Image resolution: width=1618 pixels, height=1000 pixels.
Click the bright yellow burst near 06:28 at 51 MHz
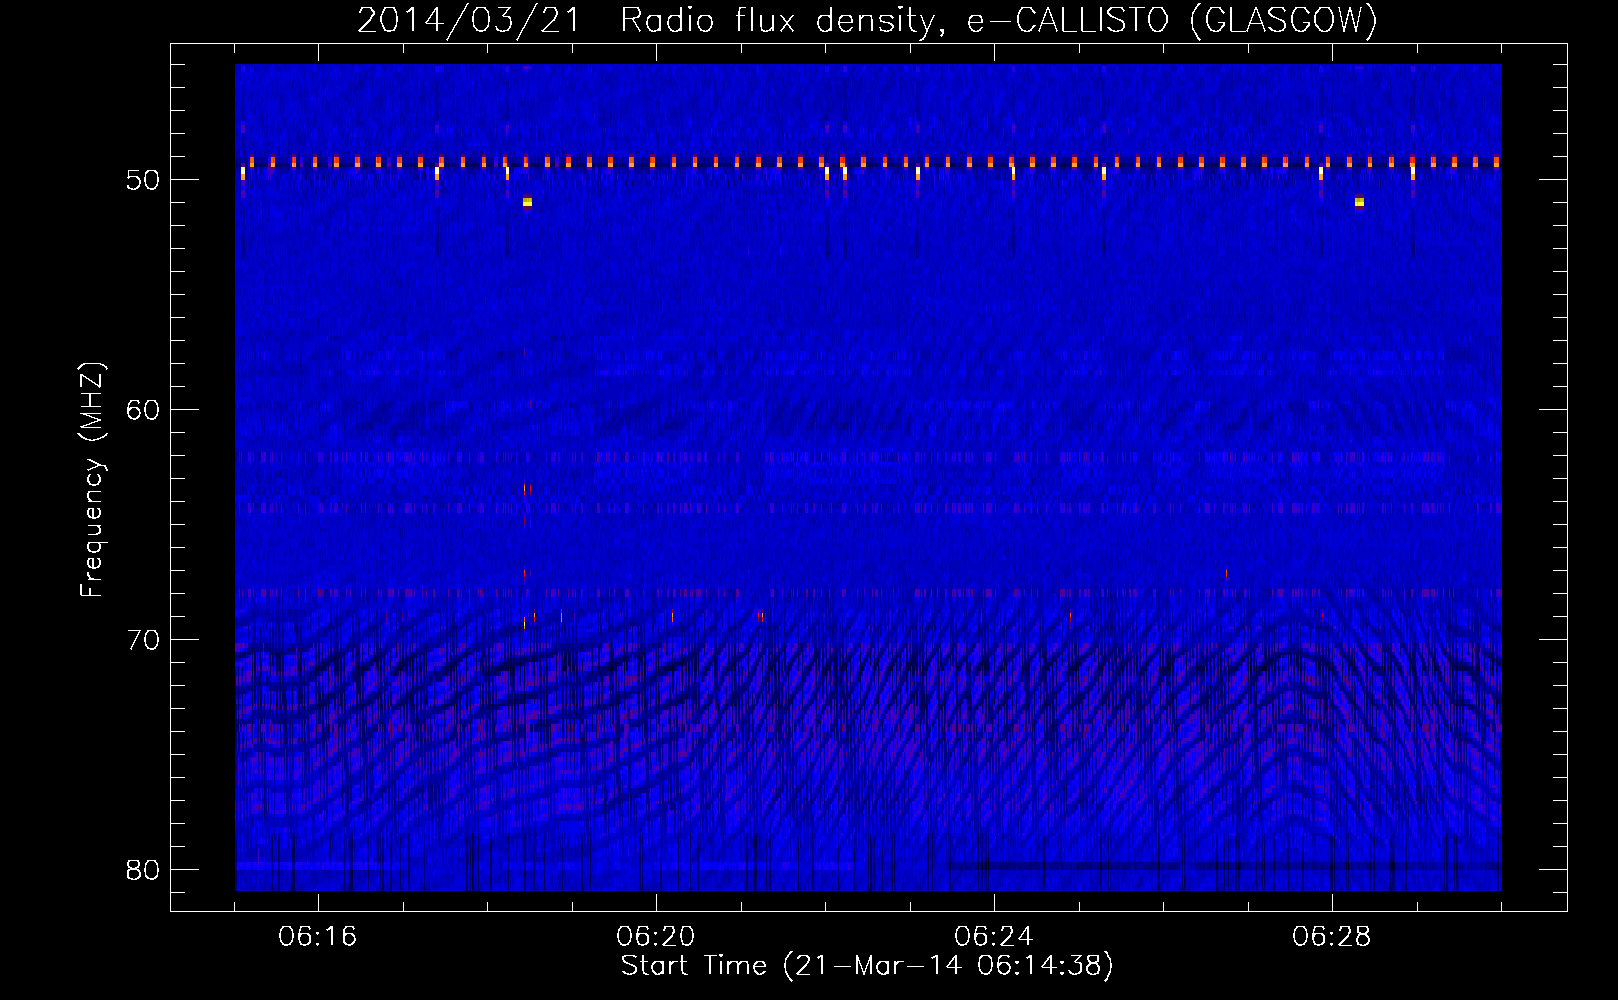click(x=1359, y=202)
